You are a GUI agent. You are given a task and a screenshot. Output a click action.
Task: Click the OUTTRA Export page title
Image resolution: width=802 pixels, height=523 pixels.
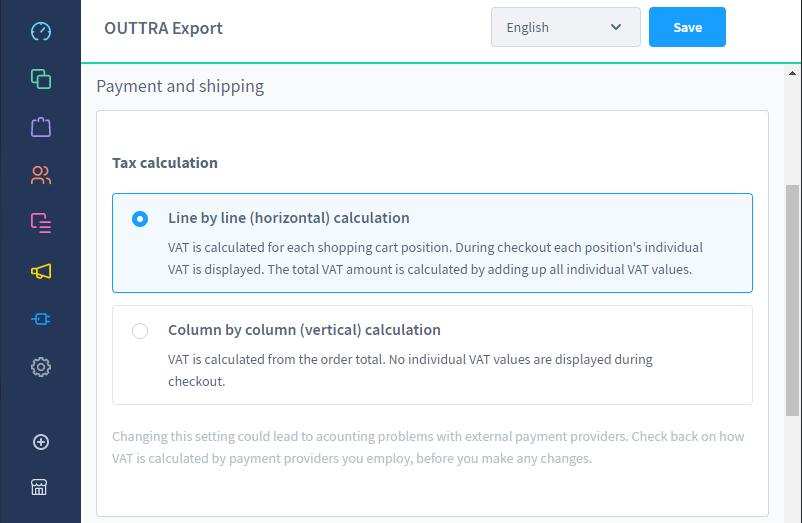pos(164,28)
